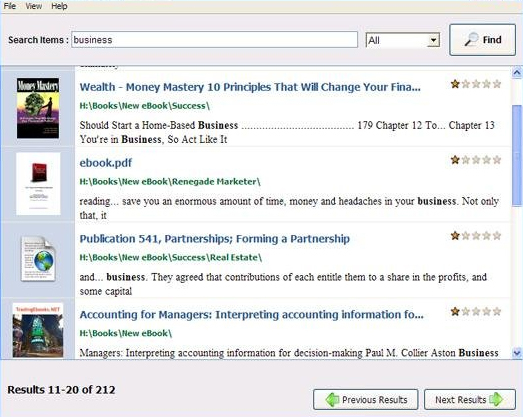The image size is (523, 417).
Task: Open the File menu
Action: 10,6
